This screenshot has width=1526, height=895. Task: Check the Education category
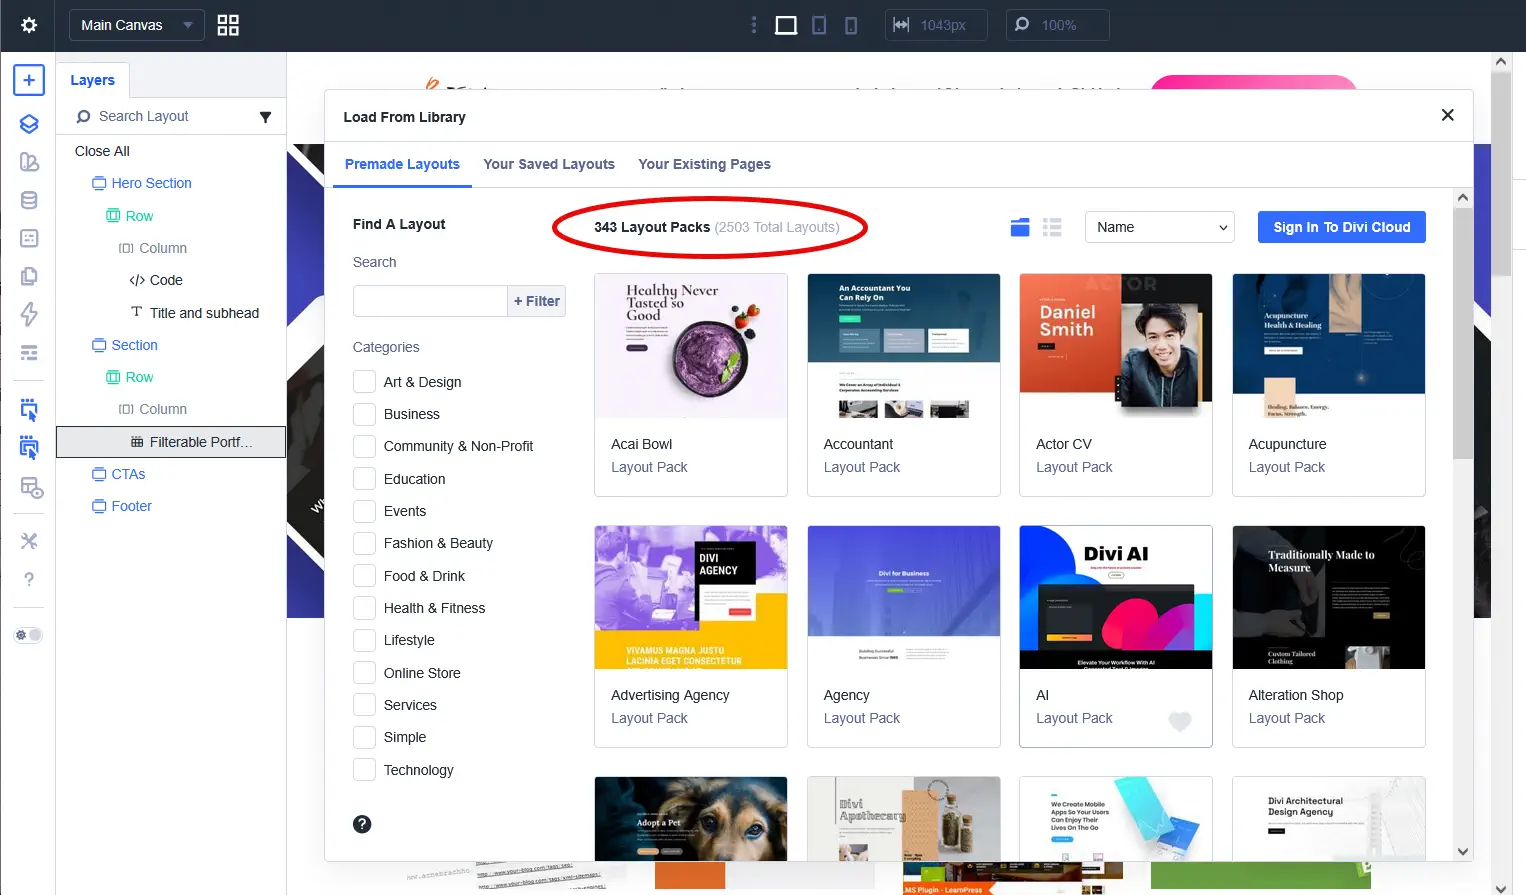(x=364, y=479)
